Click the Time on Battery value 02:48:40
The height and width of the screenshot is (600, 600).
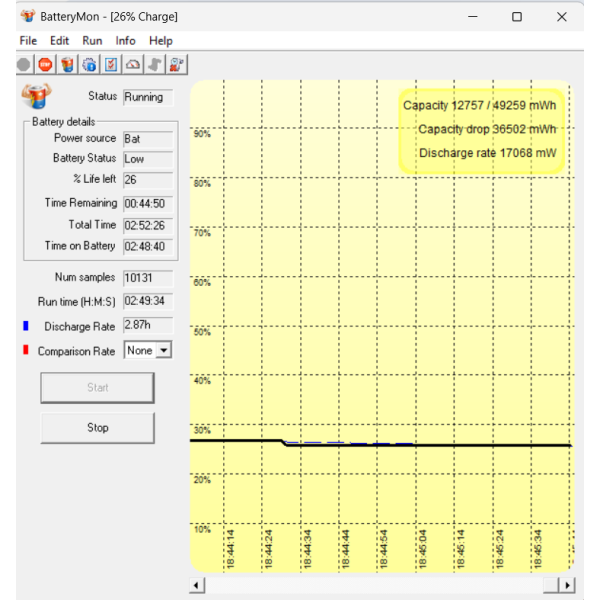pos(148,246)
